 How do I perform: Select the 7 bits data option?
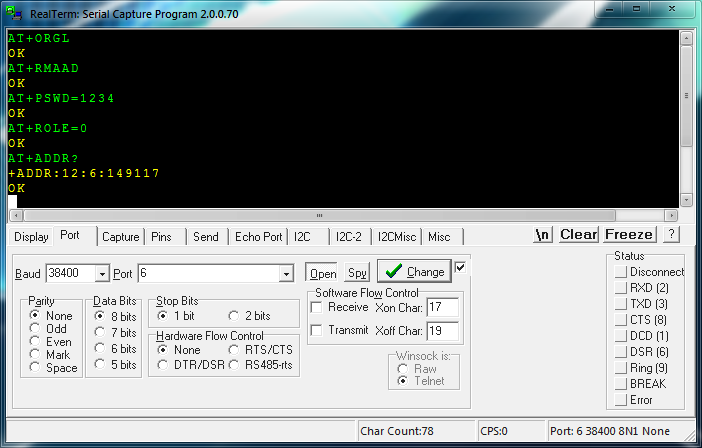100,332
